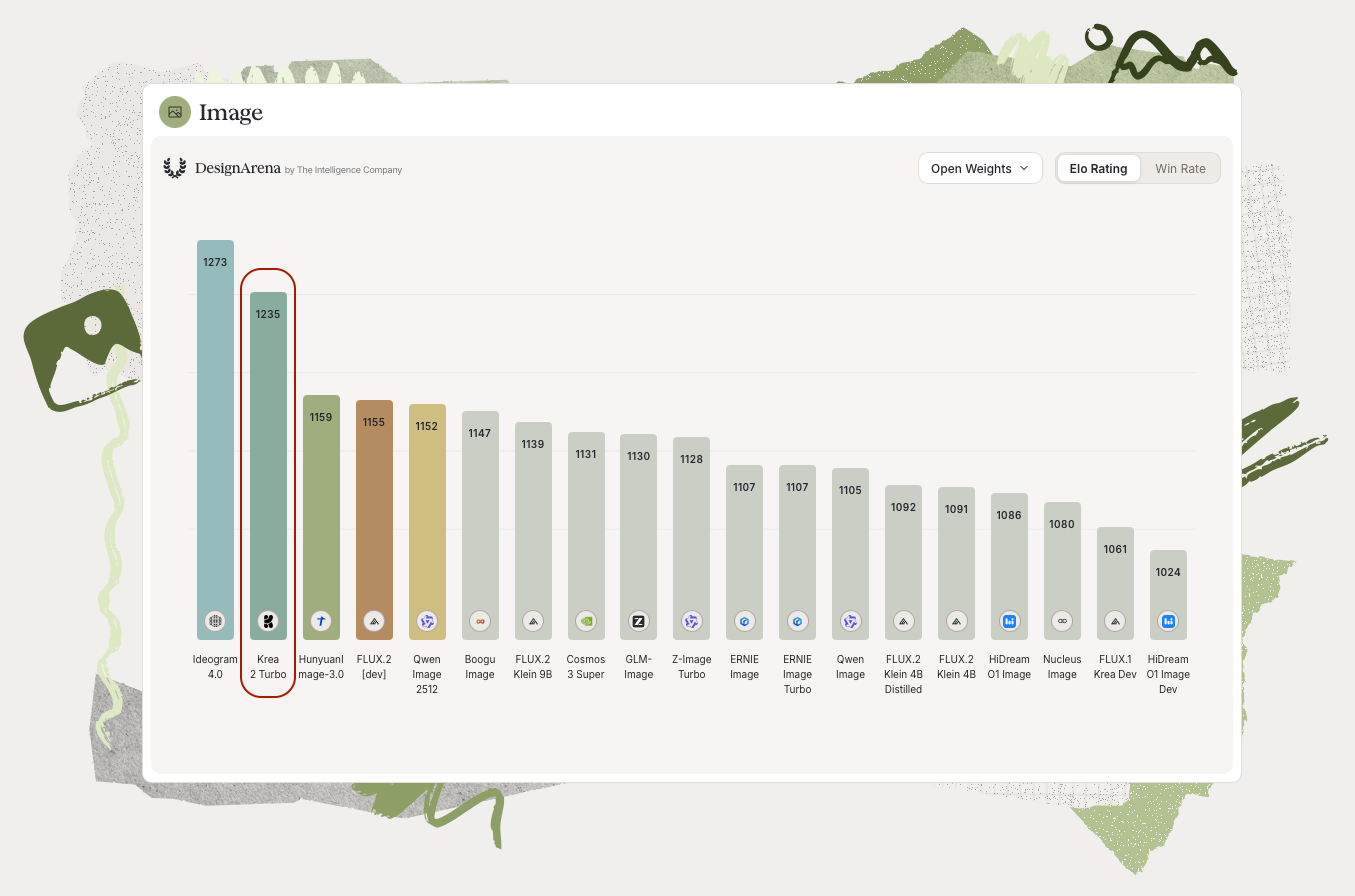1355x896 pixels.
Task: Click the 'Image' section heading text
Action: pyautogui.click(x=231, y=113)
